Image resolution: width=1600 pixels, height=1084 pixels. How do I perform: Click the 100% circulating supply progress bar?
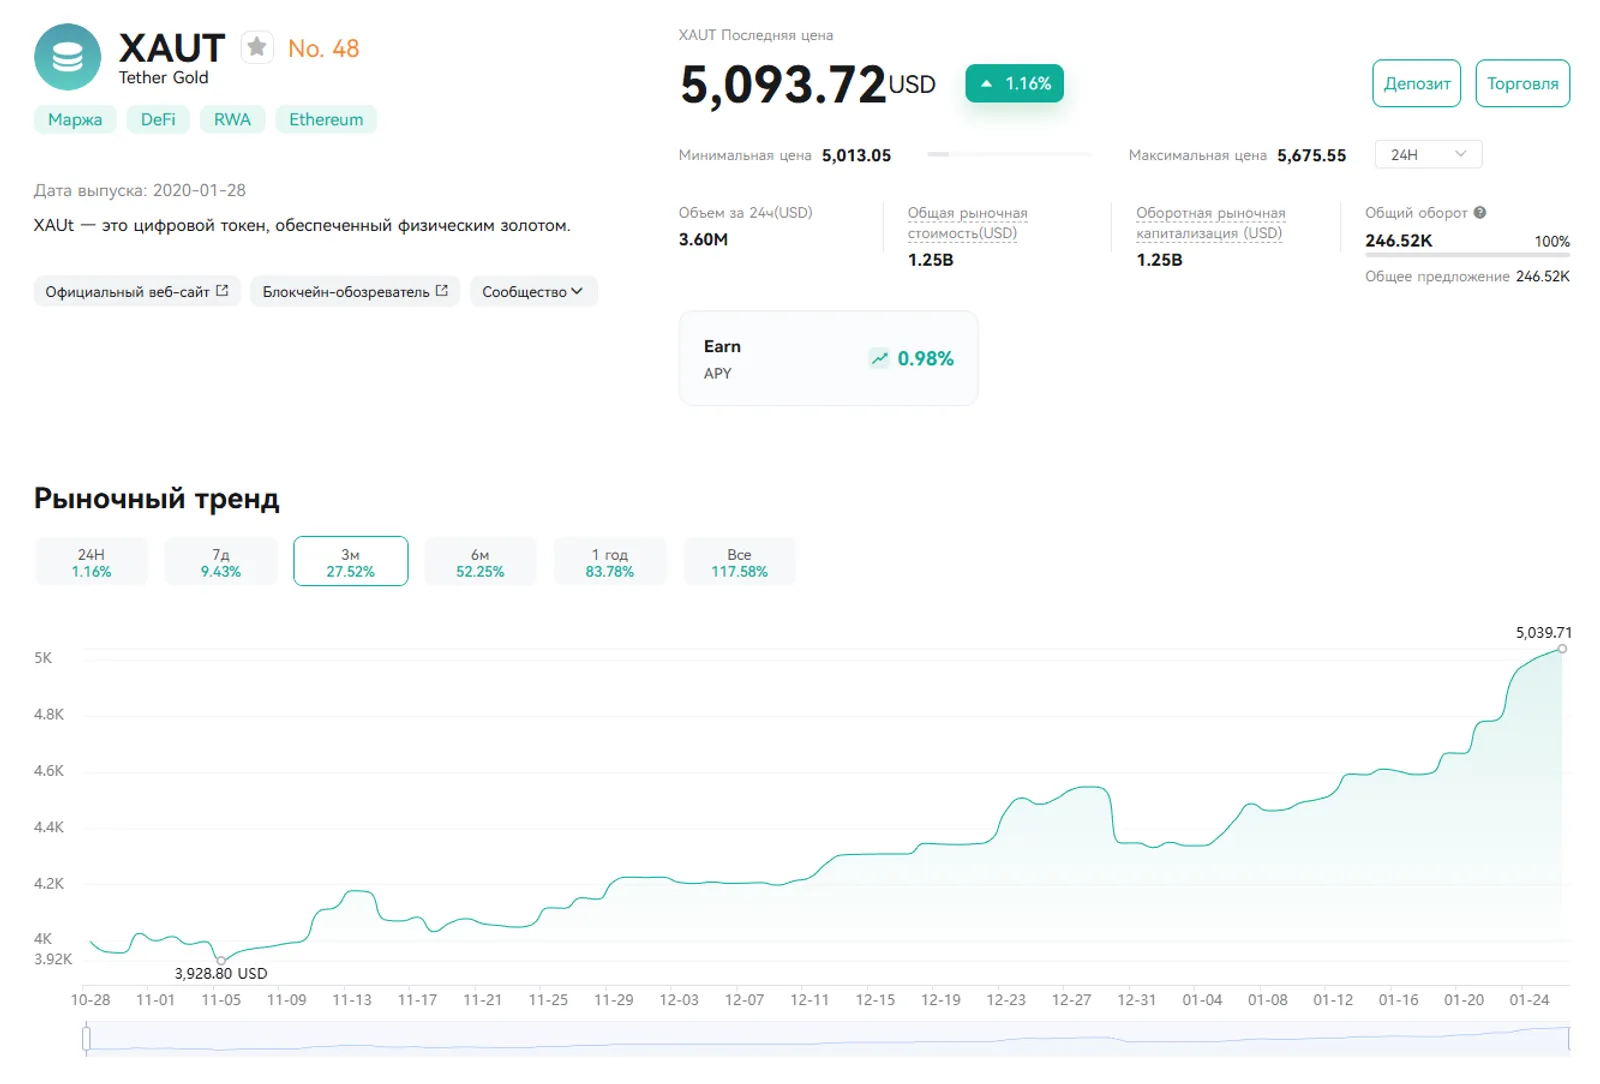1467,255
